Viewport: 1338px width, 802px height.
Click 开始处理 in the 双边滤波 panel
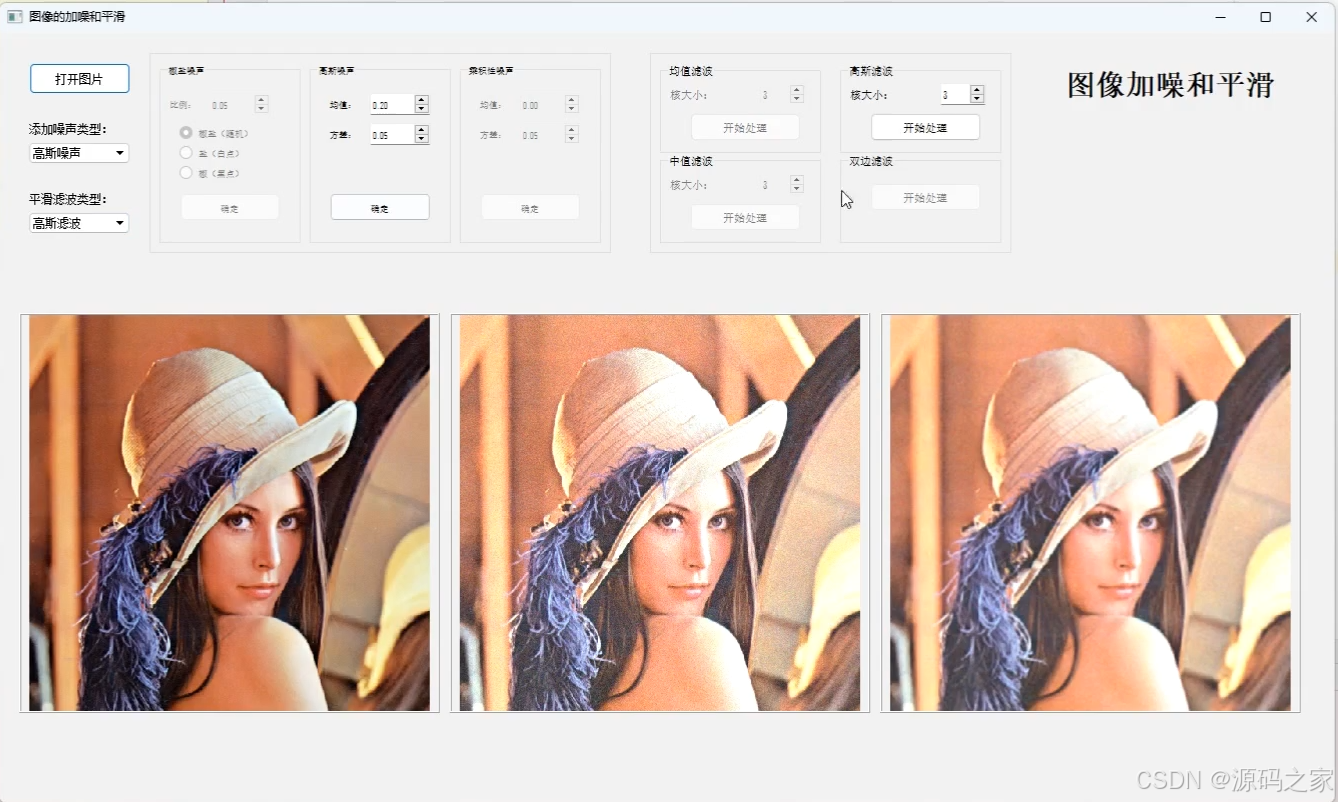(925, 197)
